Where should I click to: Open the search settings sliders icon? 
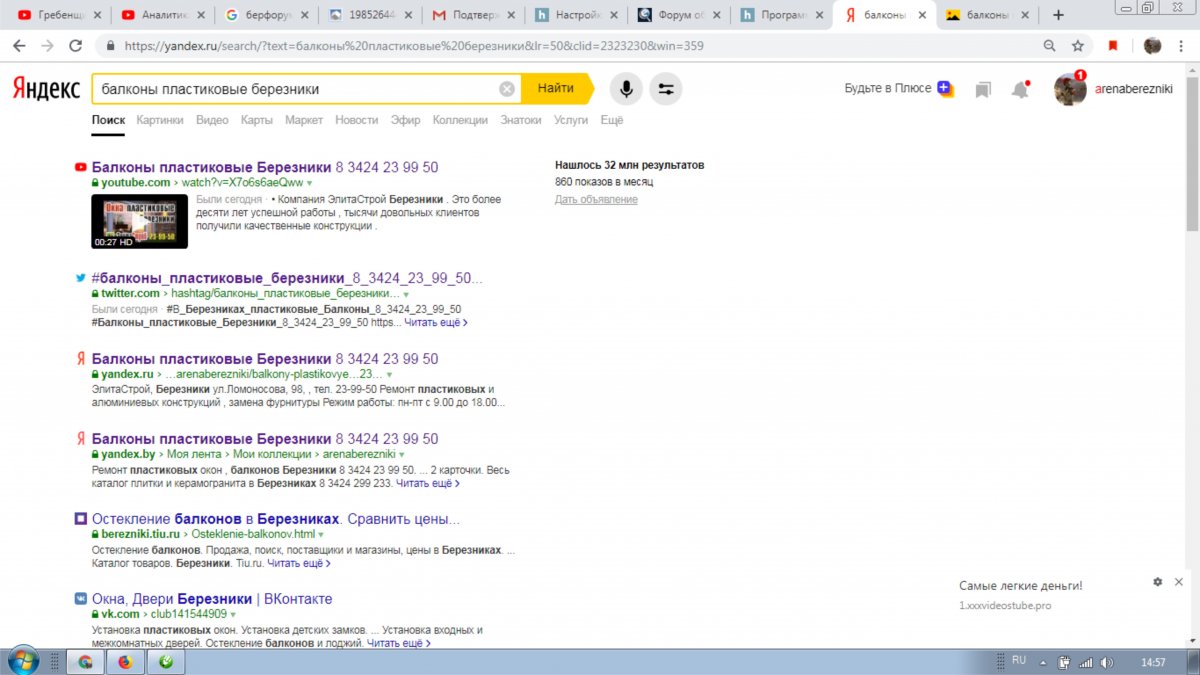point(666,89)
